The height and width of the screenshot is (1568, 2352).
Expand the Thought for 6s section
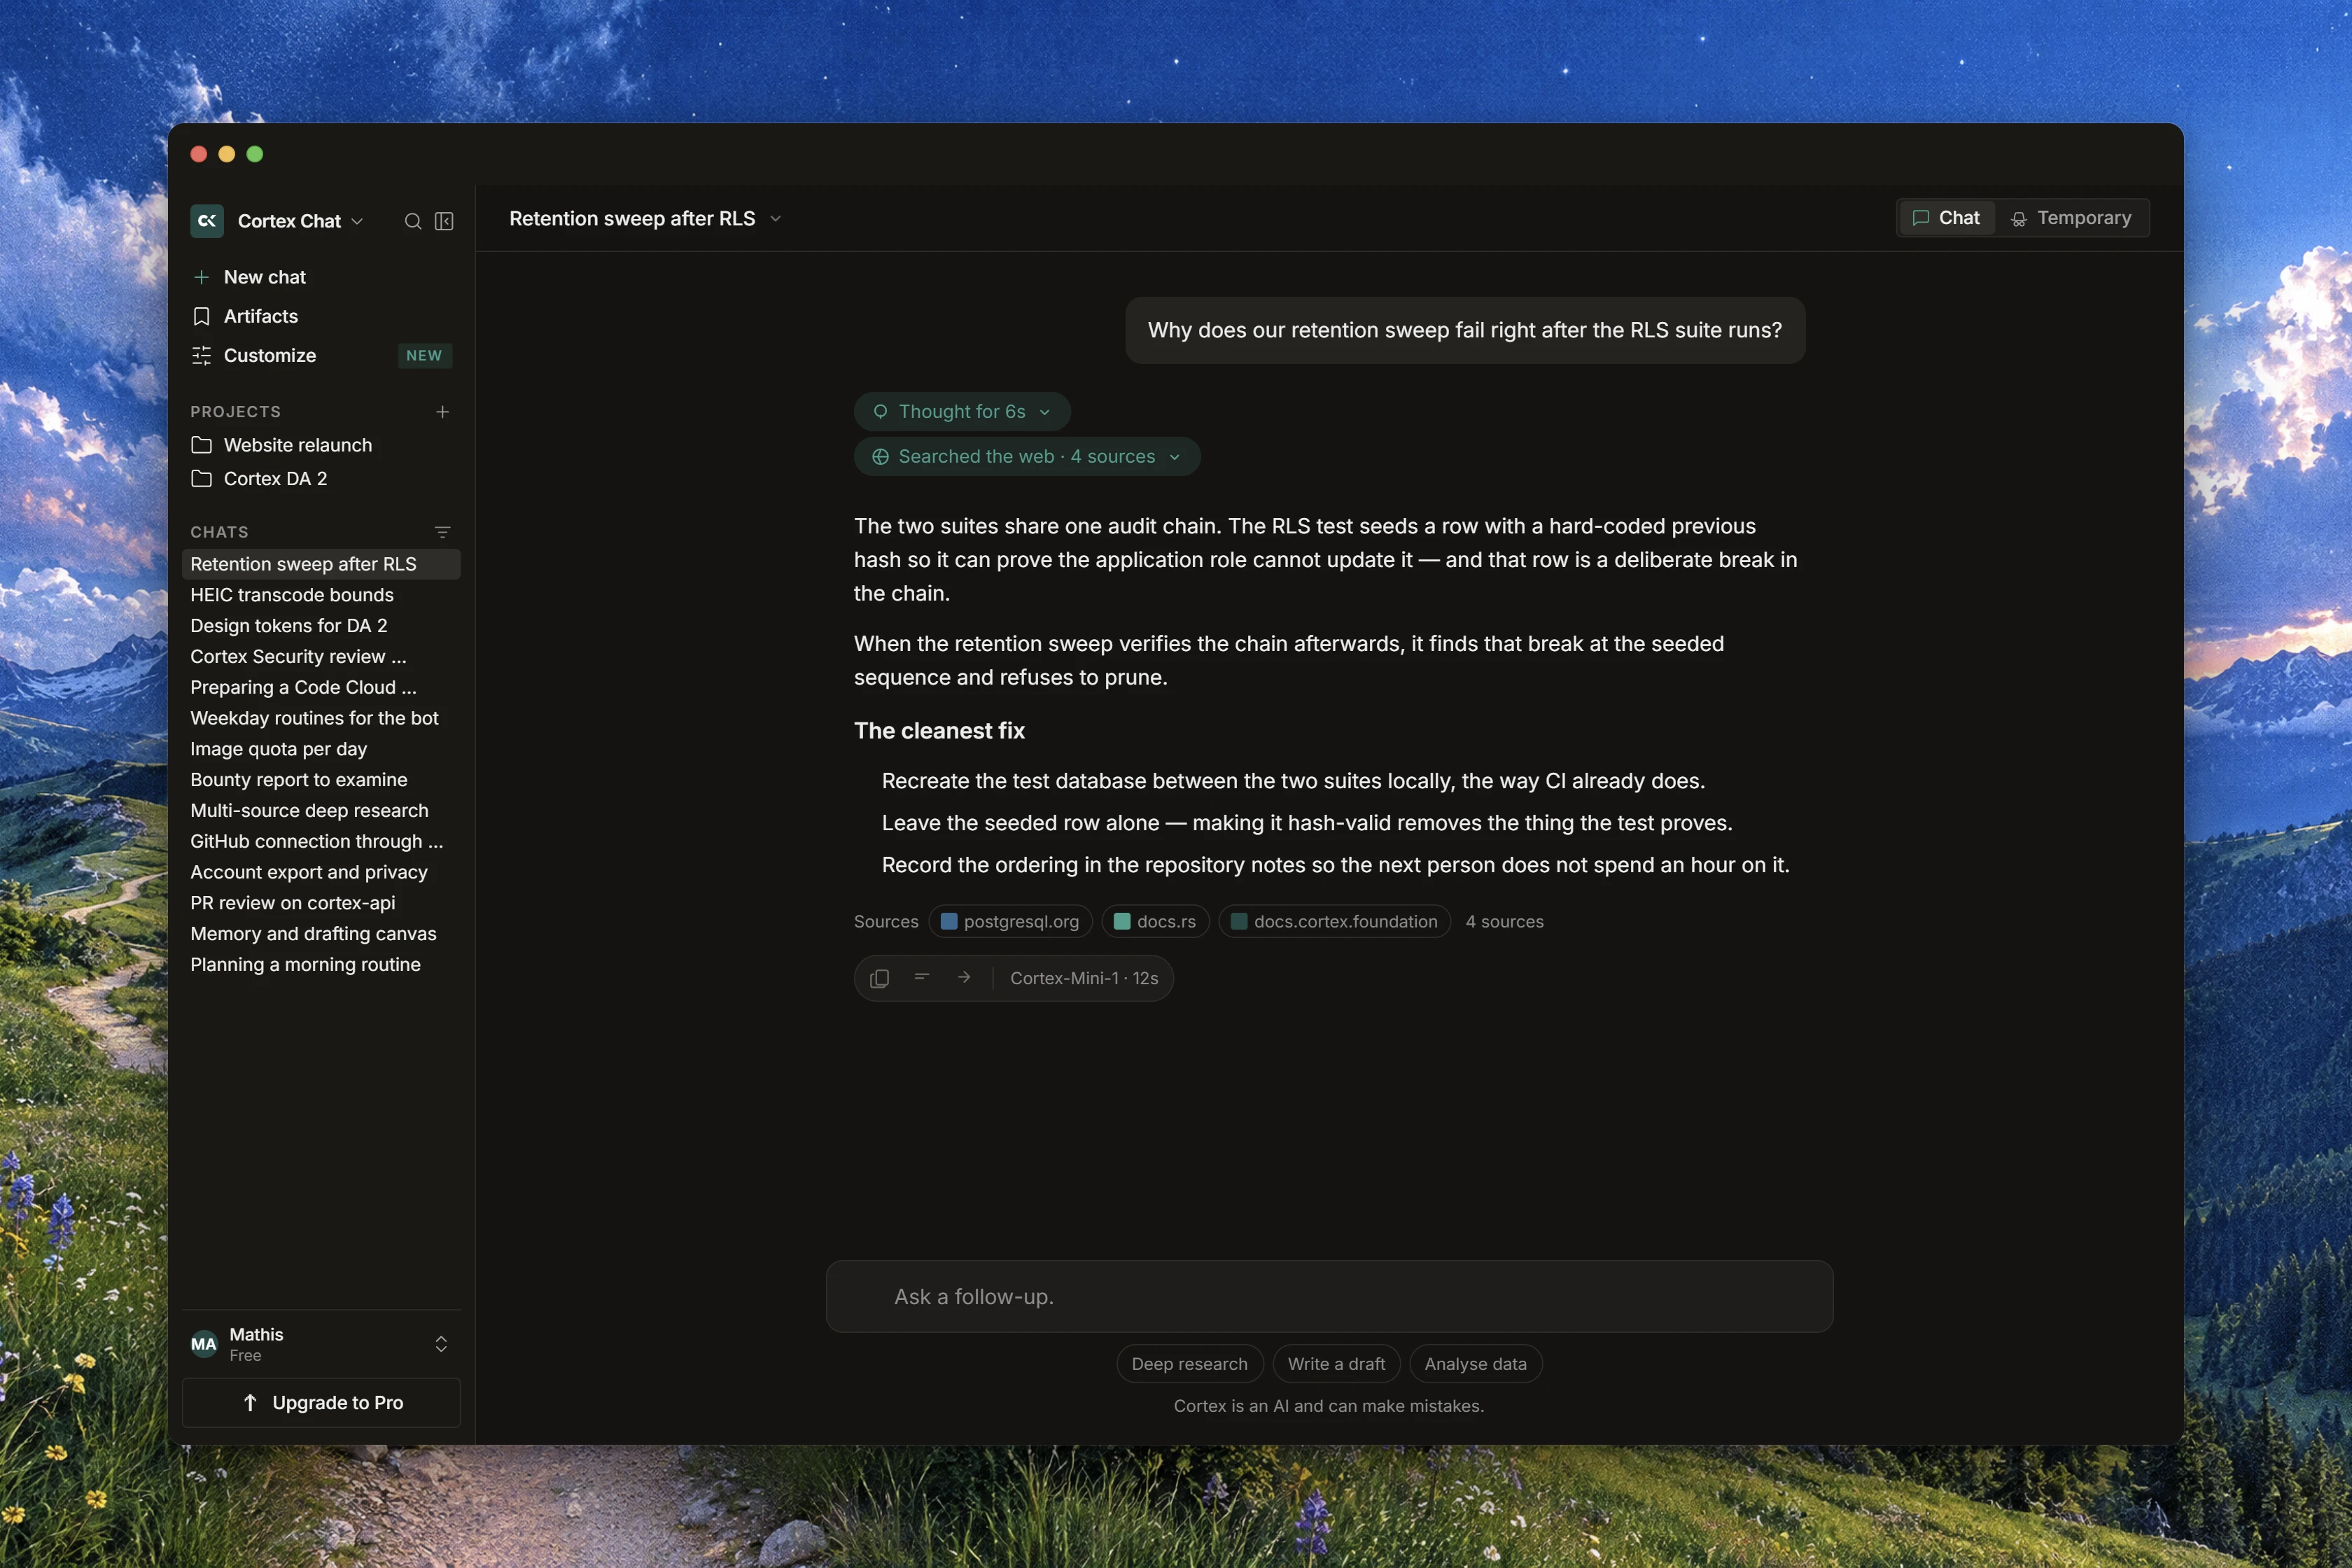(962, 411)
